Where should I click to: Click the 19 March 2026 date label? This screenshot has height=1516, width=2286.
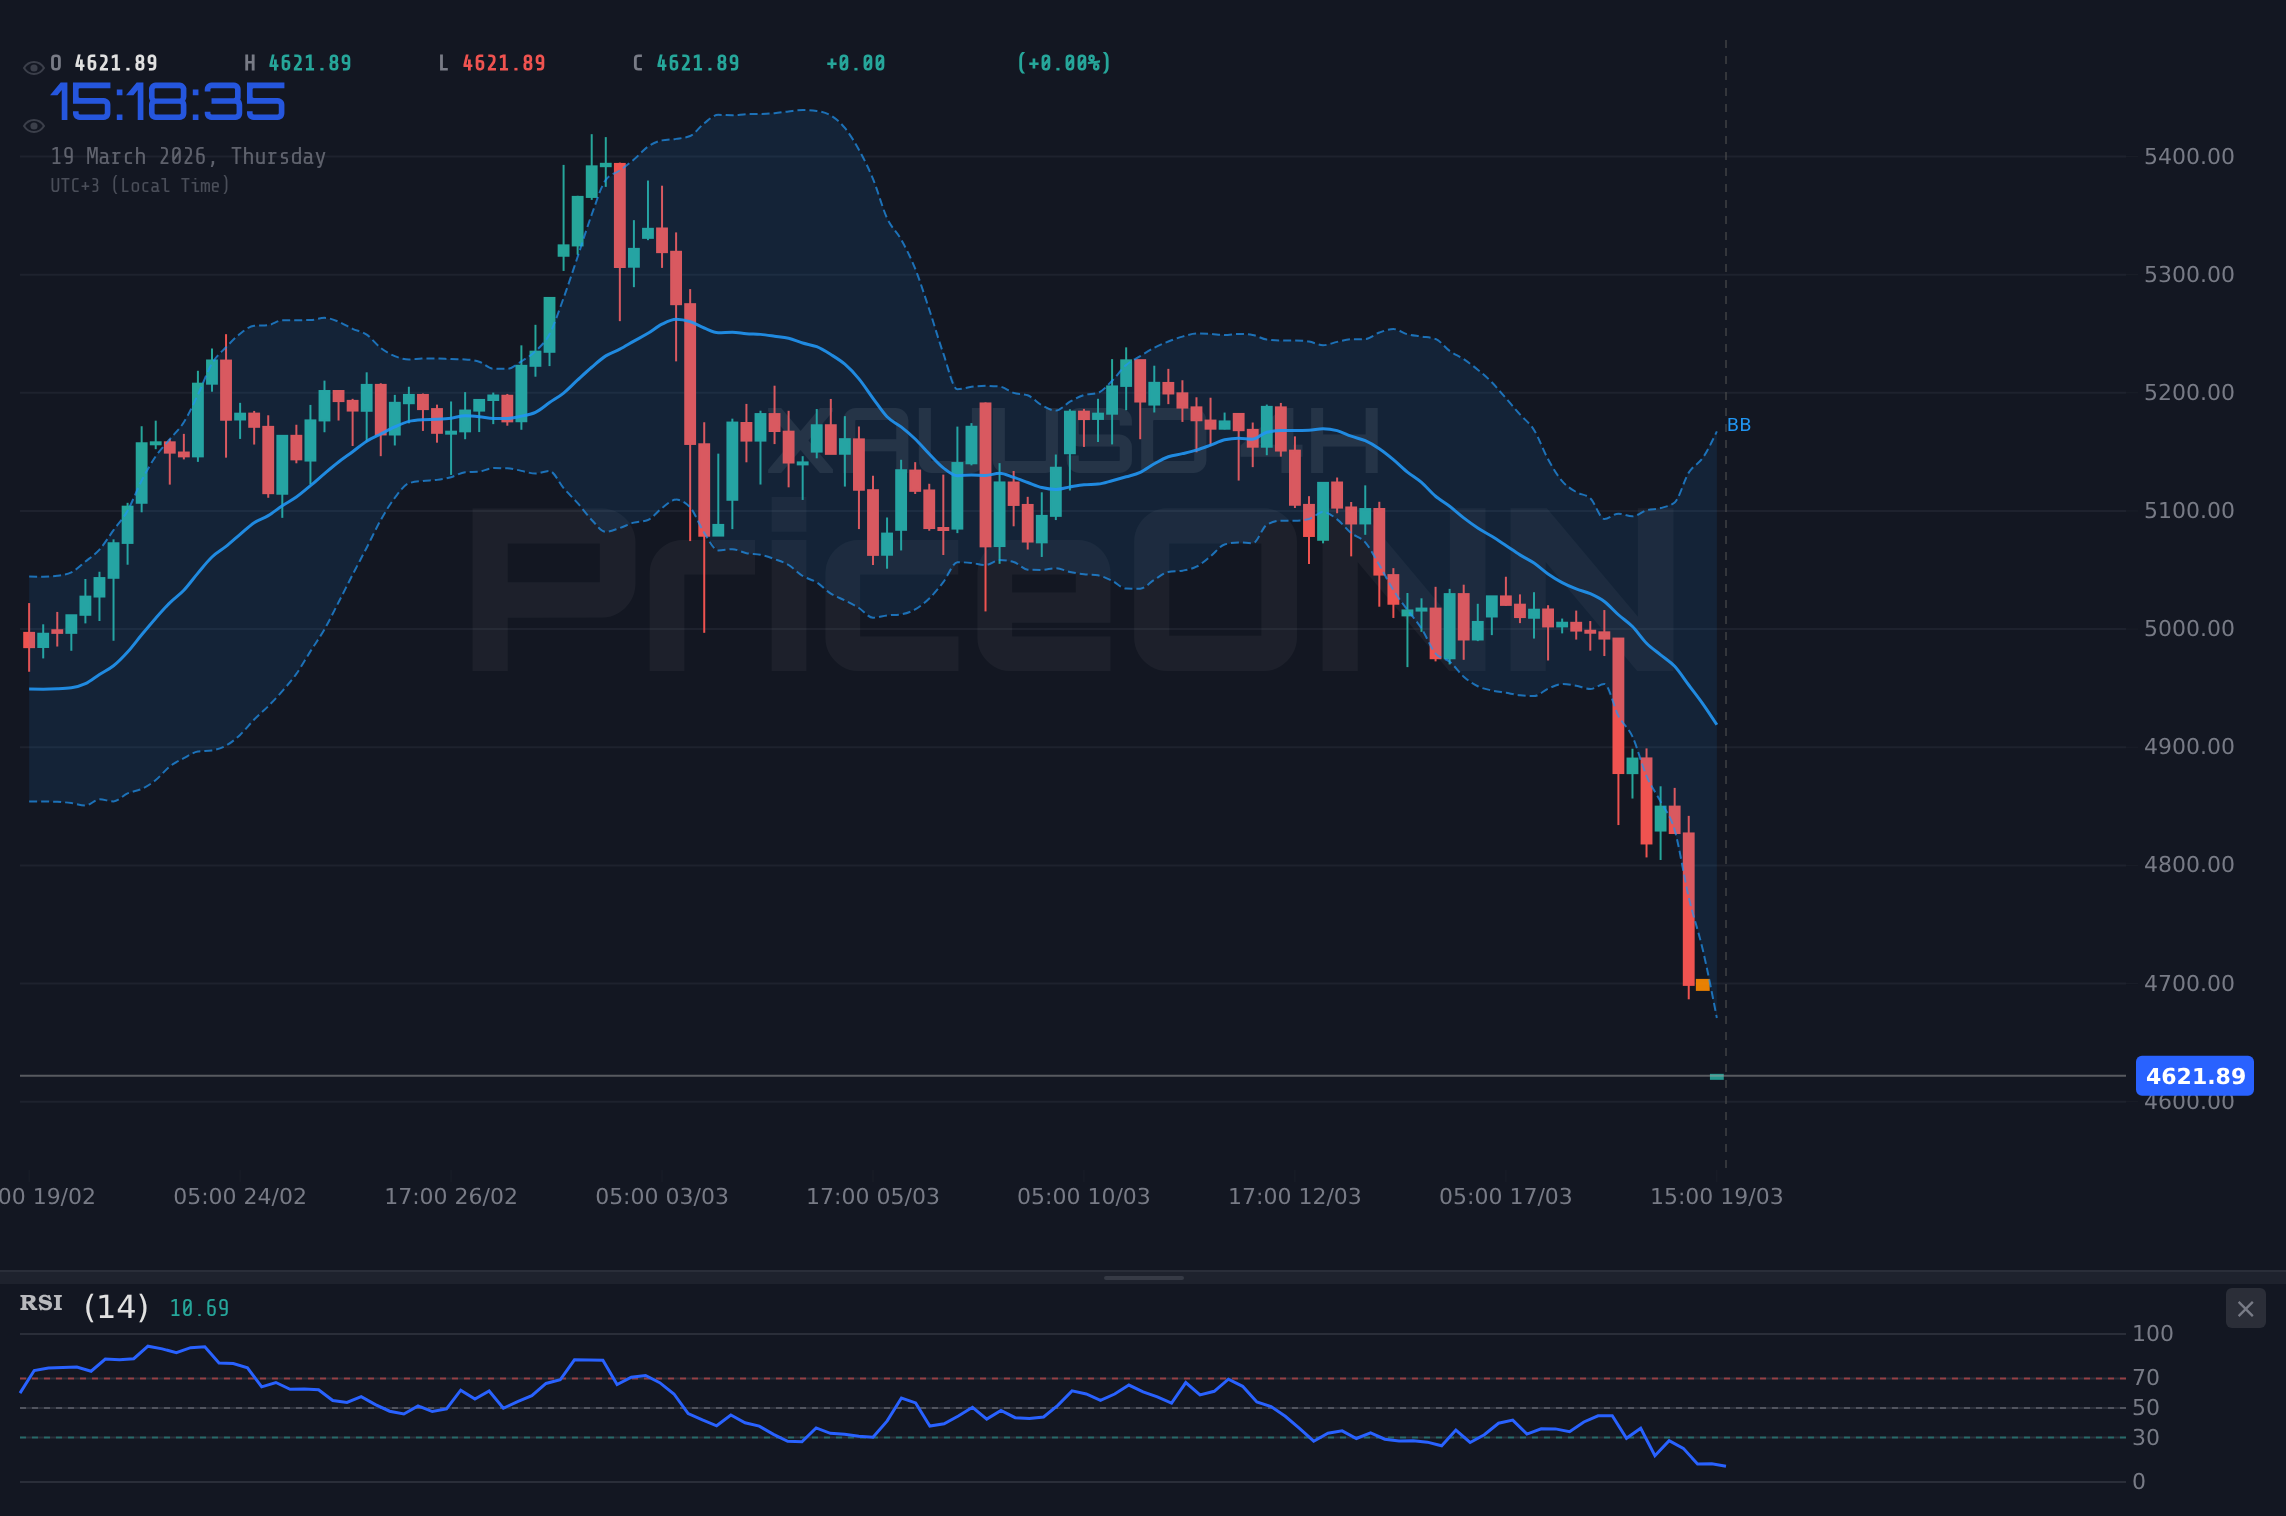[x=188, y=156]
